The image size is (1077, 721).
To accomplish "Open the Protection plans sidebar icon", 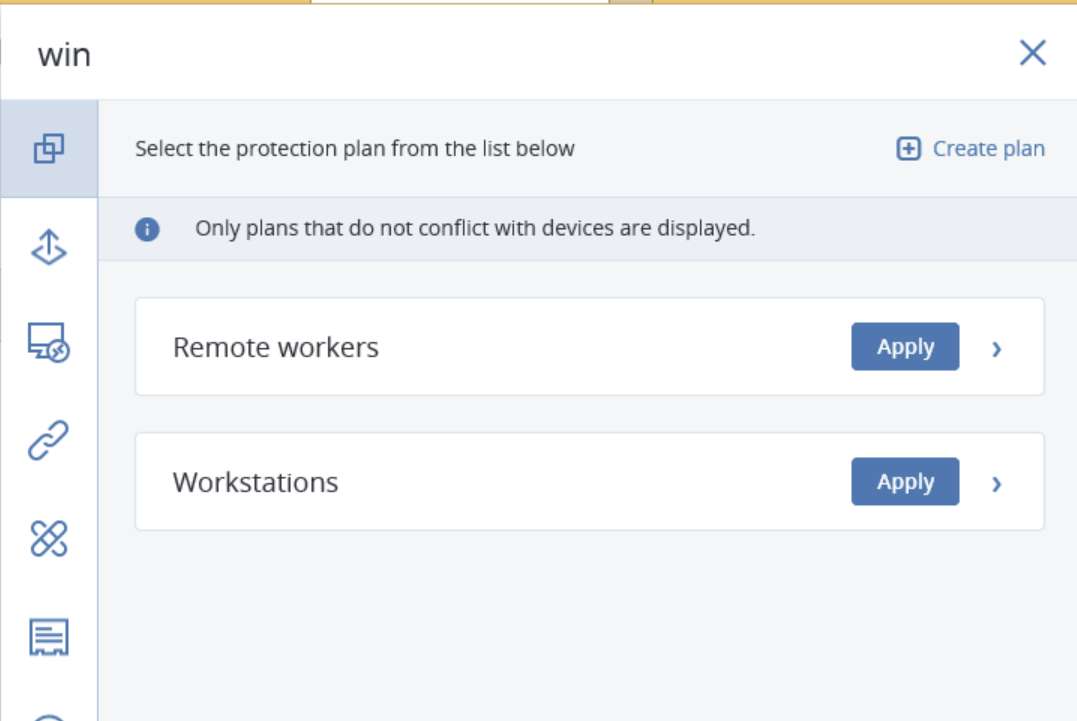I will pyautogui.click(x=49, y=148).
